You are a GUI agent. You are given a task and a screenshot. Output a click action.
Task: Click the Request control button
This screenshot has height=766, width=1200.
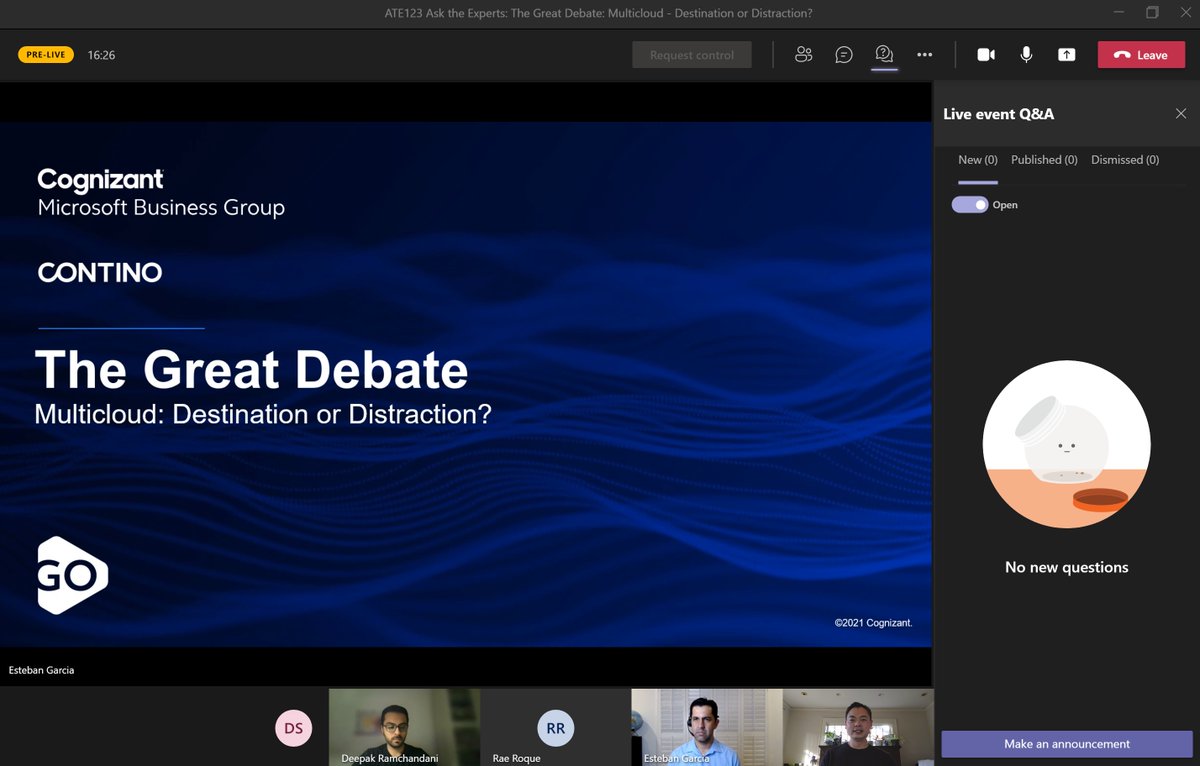click(x=692, y=55)
